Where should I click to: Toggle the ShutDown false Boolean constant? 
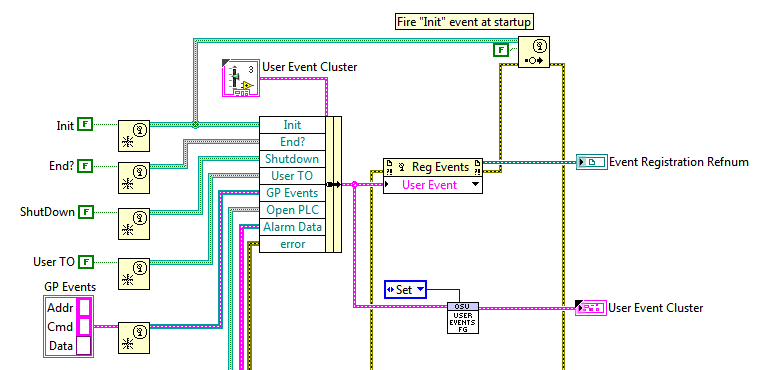[x=85, y=212]
